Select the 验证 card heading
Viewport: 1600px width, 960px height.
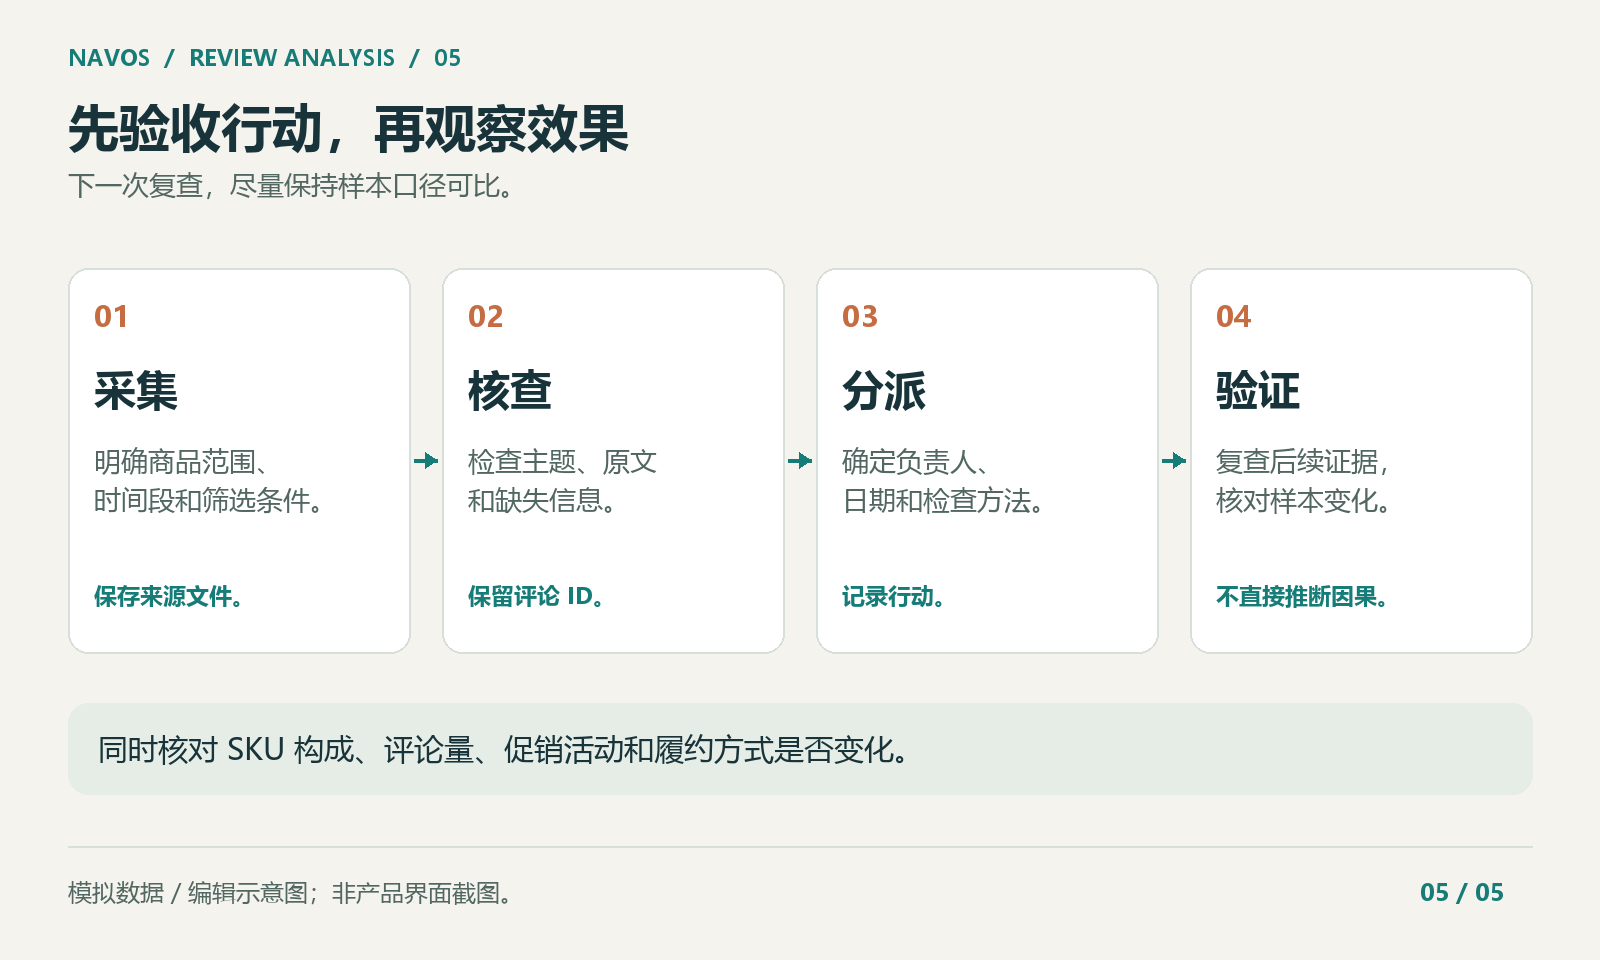pyautogui.click(x=1258, y=390)
